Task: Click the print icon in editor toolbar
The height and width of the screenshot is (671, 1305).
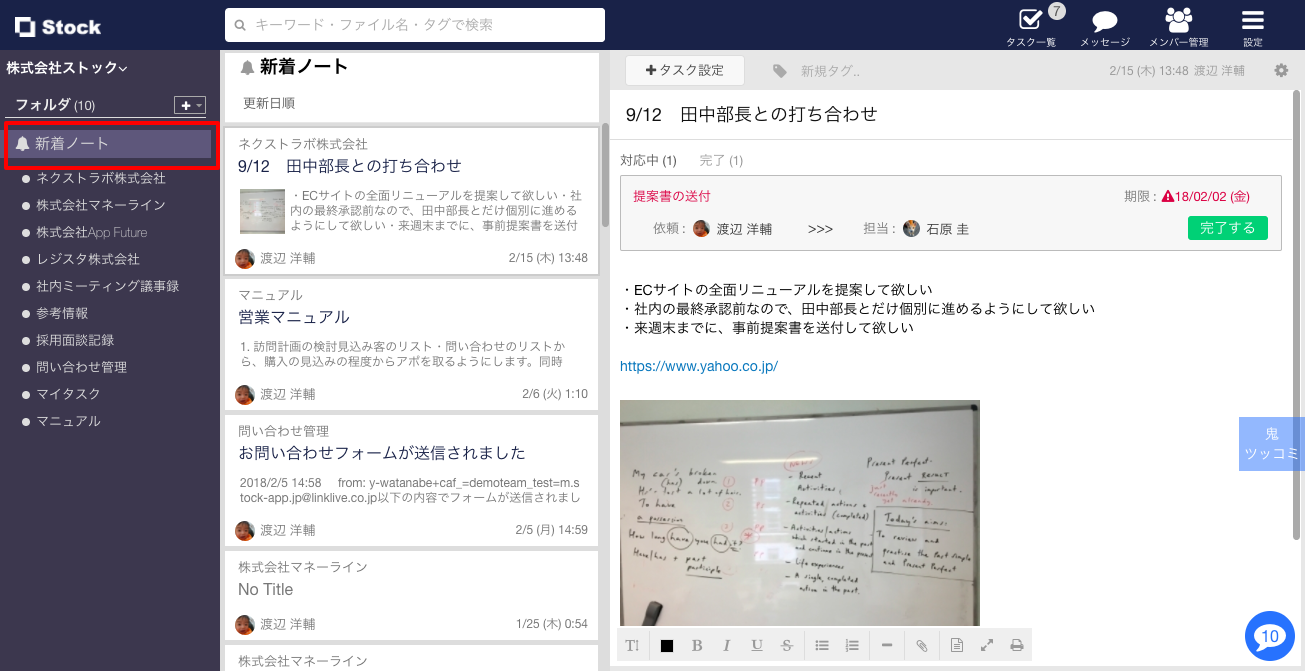Action: pos(1017,645)
